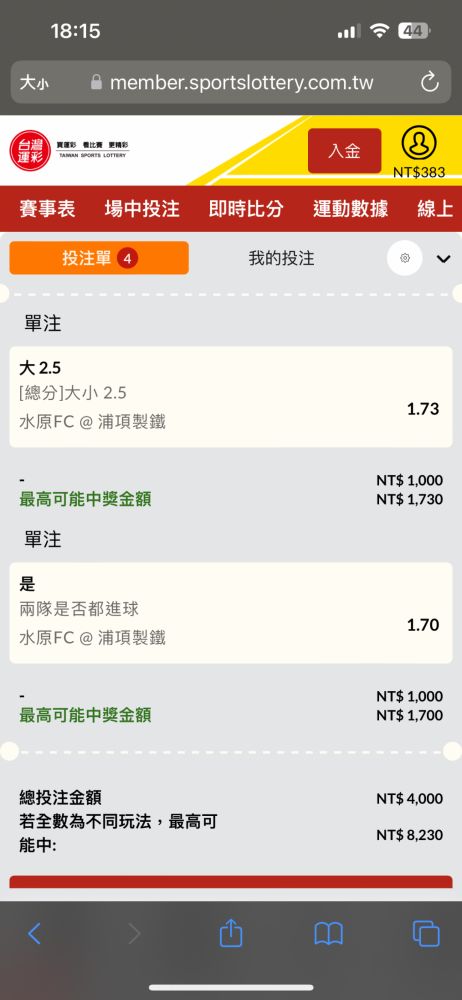Open the user account profile icon
The image size is (462, 1000).
tap(419, 144)
